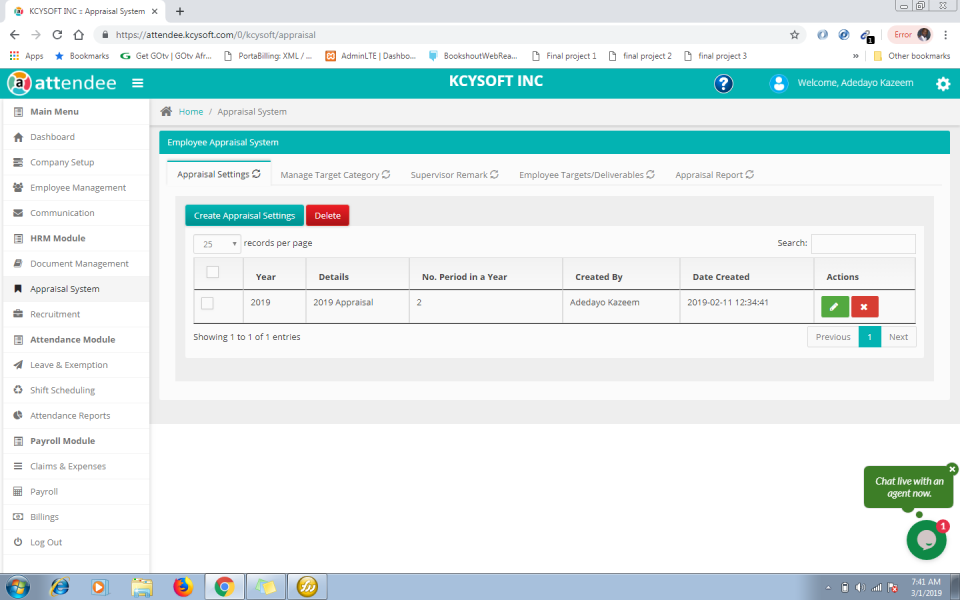Open the blue help question icon
This screenshot has width=960, height=600.
[723, 83]
